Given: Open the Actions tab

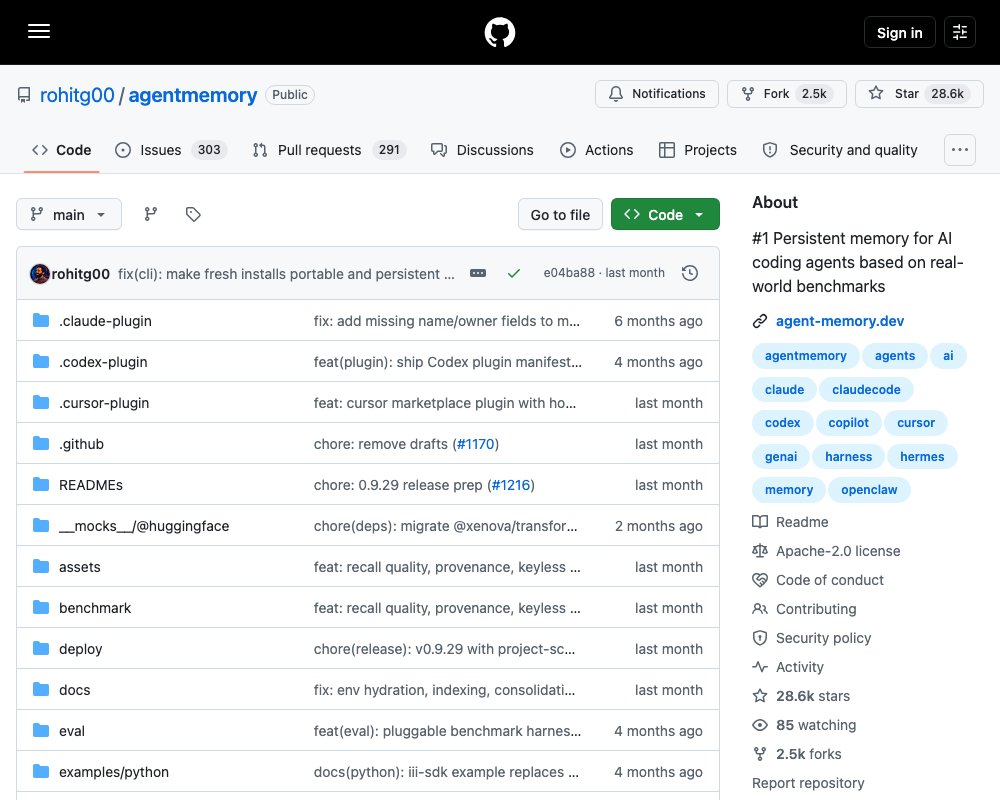Looking at the screenshot, I should tap(596, 150).
